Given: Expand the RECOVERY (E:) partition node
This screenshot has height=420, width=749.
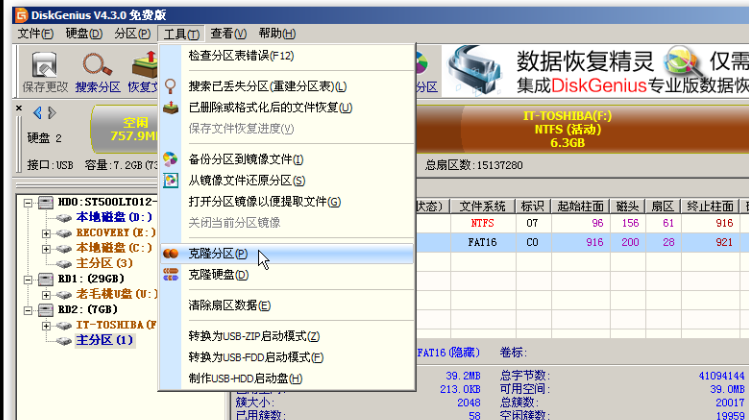Looking at the screenshot, I should pyautogui.click(x=46, y=233).
